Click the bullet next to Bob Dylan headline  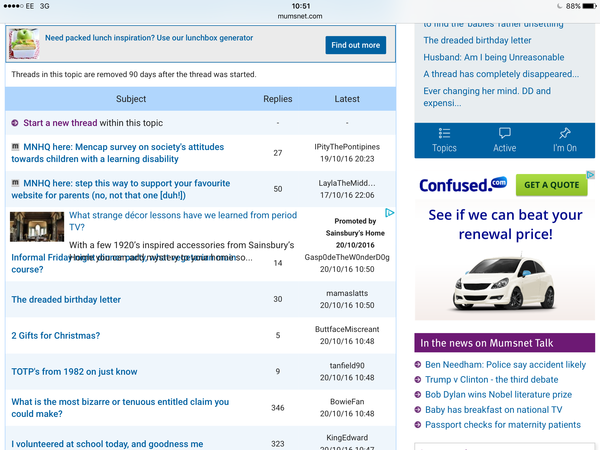[418, 395]
